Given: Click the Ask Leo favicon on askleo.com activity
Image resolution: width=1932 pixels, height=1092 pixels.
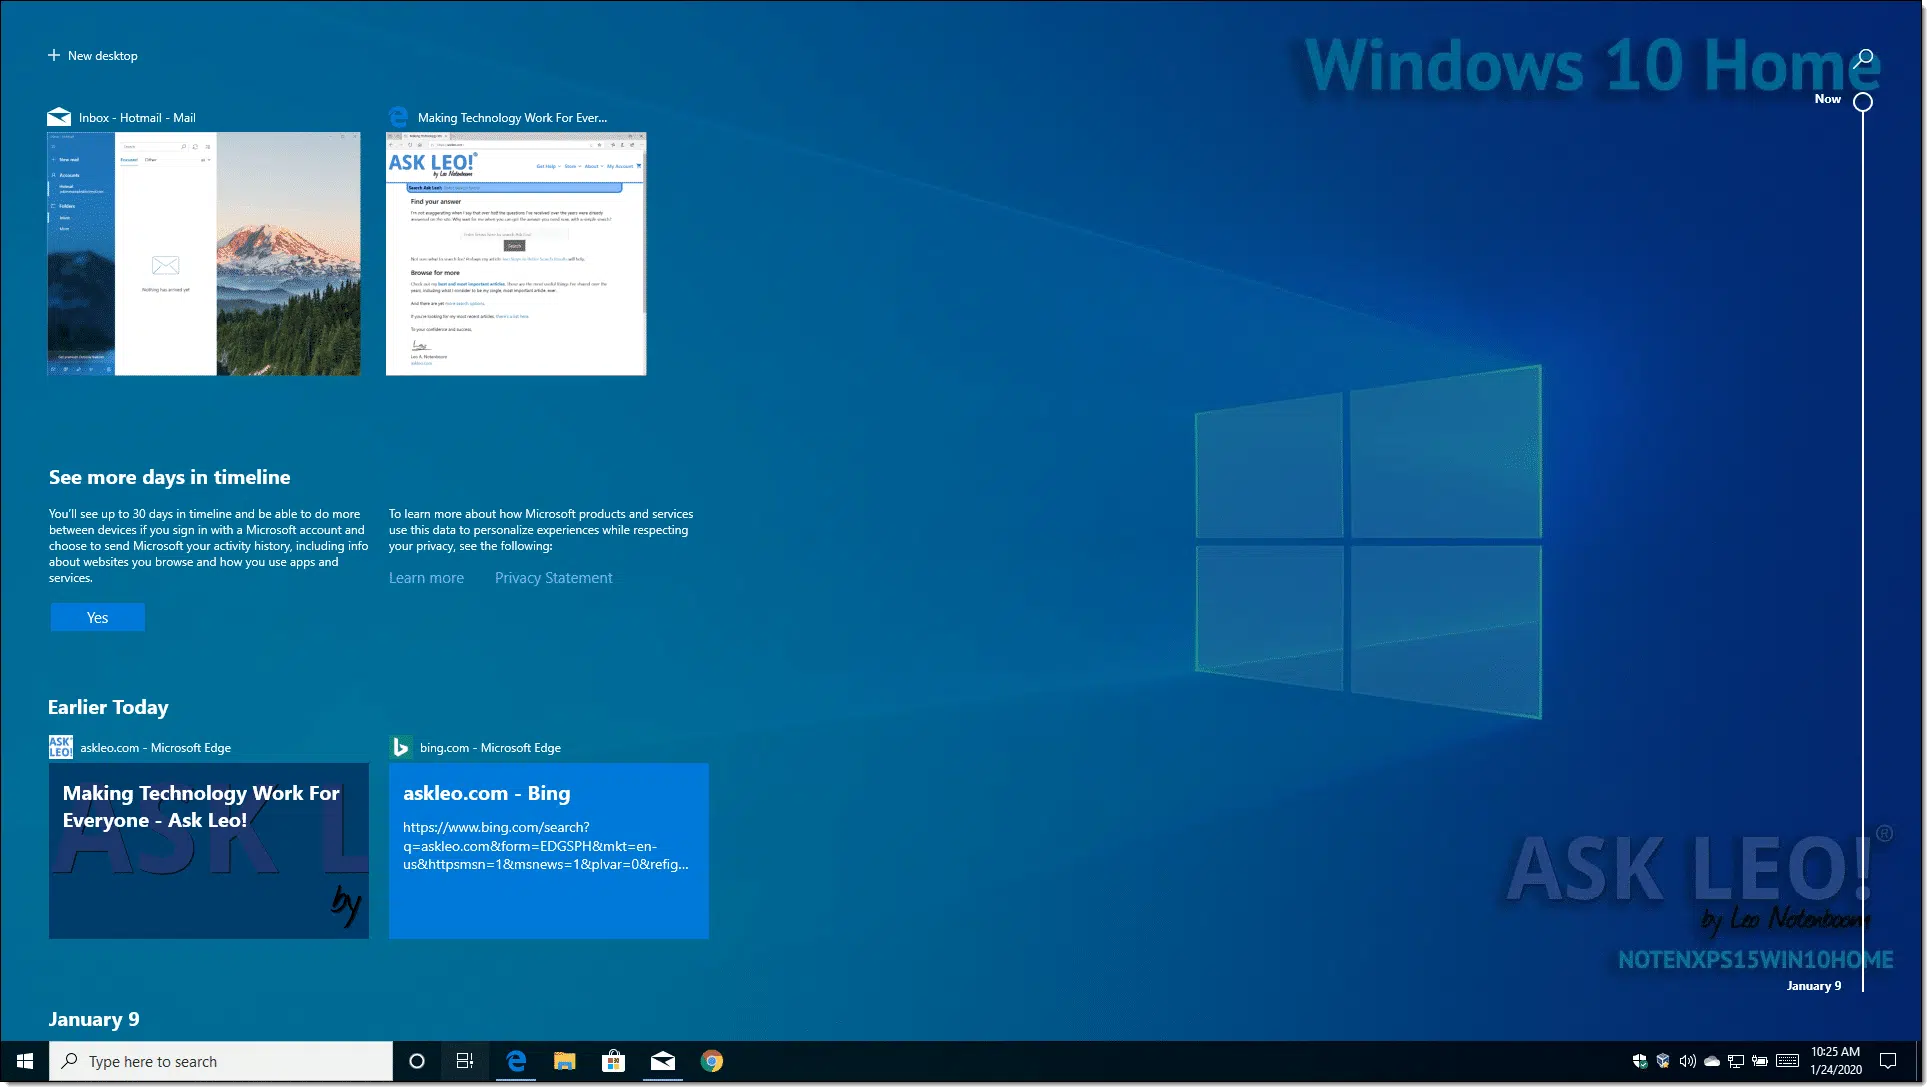Looking at the screenshot, I should click(x=60, y=747).
